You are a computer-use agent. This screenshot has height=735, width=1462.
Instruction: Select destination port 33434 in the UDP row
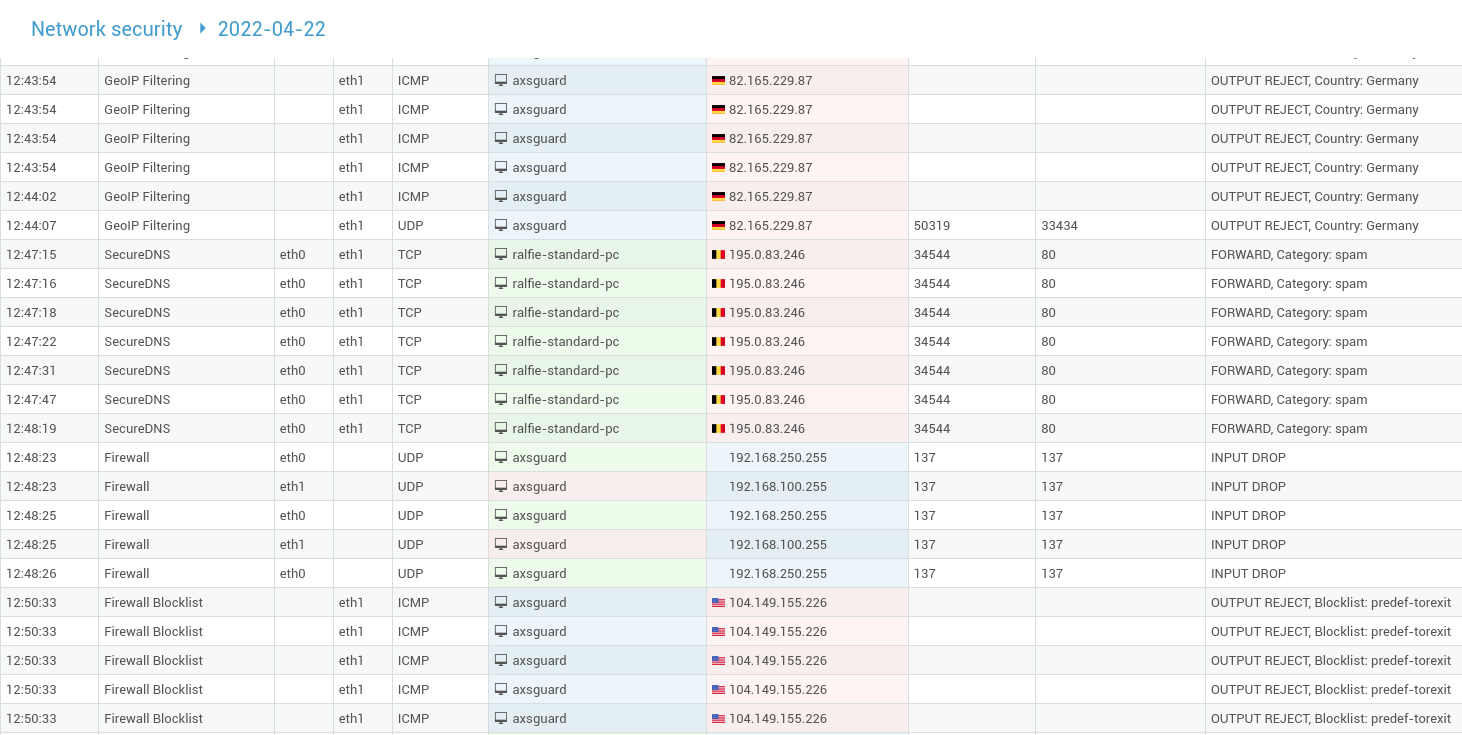1059,225
